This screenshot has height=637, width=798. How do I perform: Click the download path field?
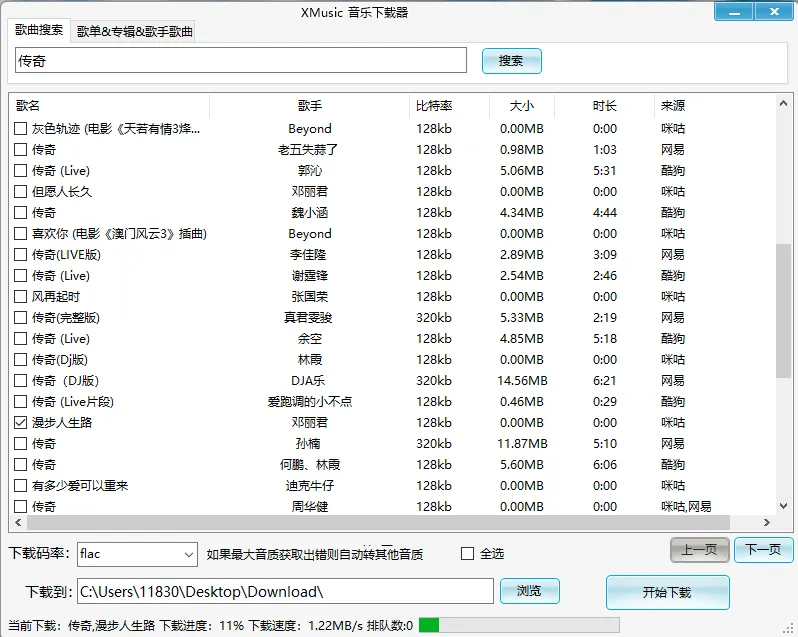click(x=285, y=591)
